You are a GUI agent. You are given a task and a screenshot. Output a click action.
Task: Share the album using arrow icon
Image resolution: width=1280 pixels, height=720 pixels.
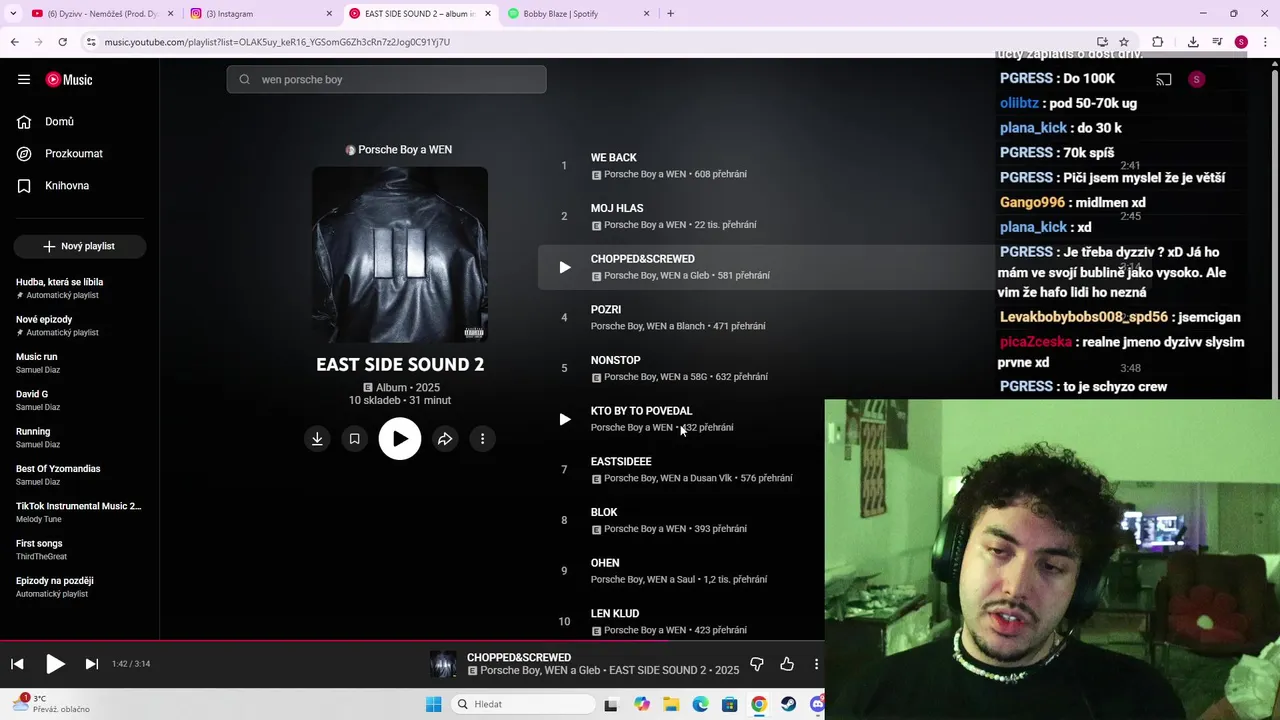point(445,439)
